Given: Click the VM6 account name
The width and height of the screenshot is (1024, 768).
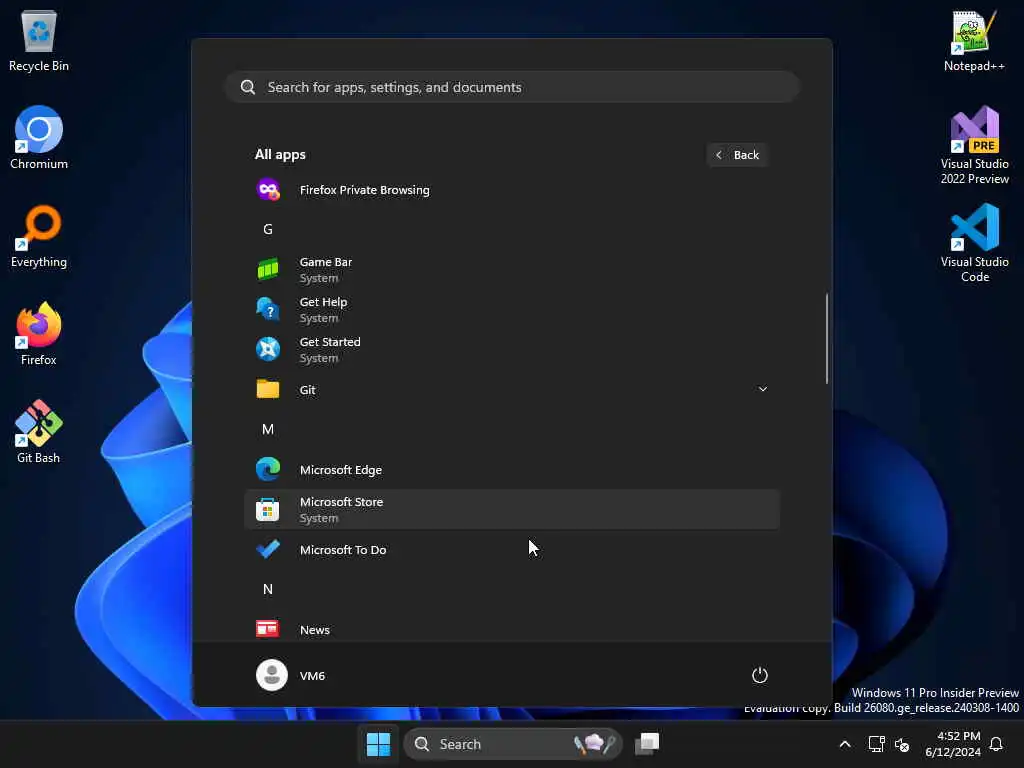Looking at the screenshot, I should 312,676.
